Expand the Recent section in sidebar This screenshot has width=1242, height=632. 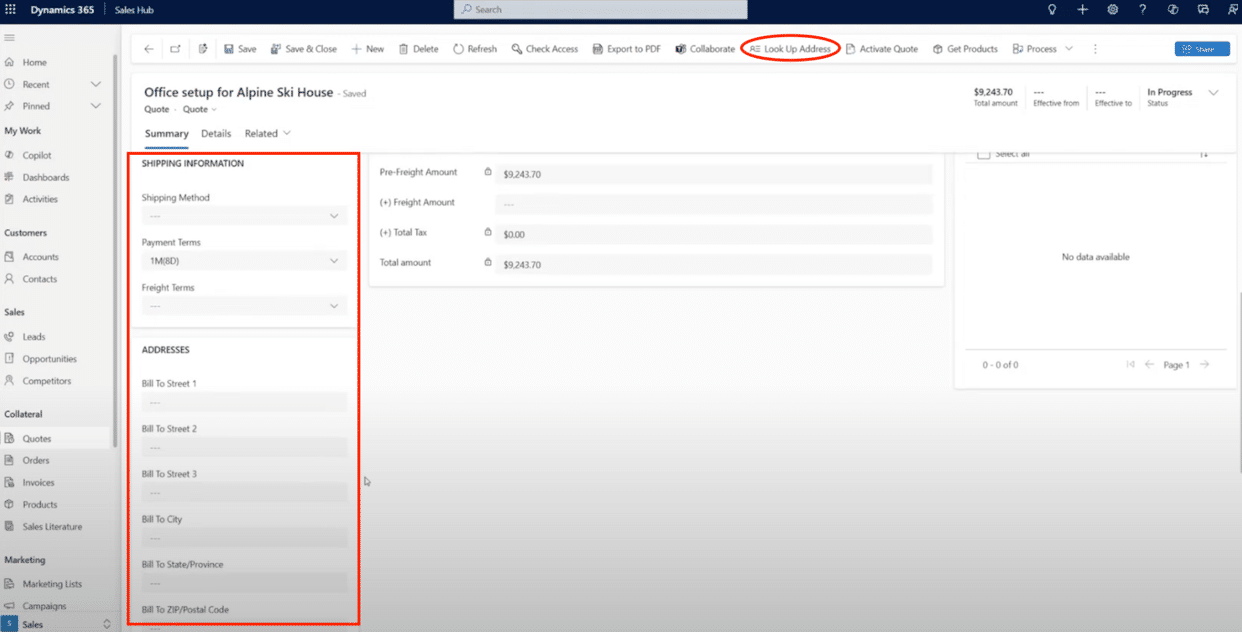coord(96,85)
